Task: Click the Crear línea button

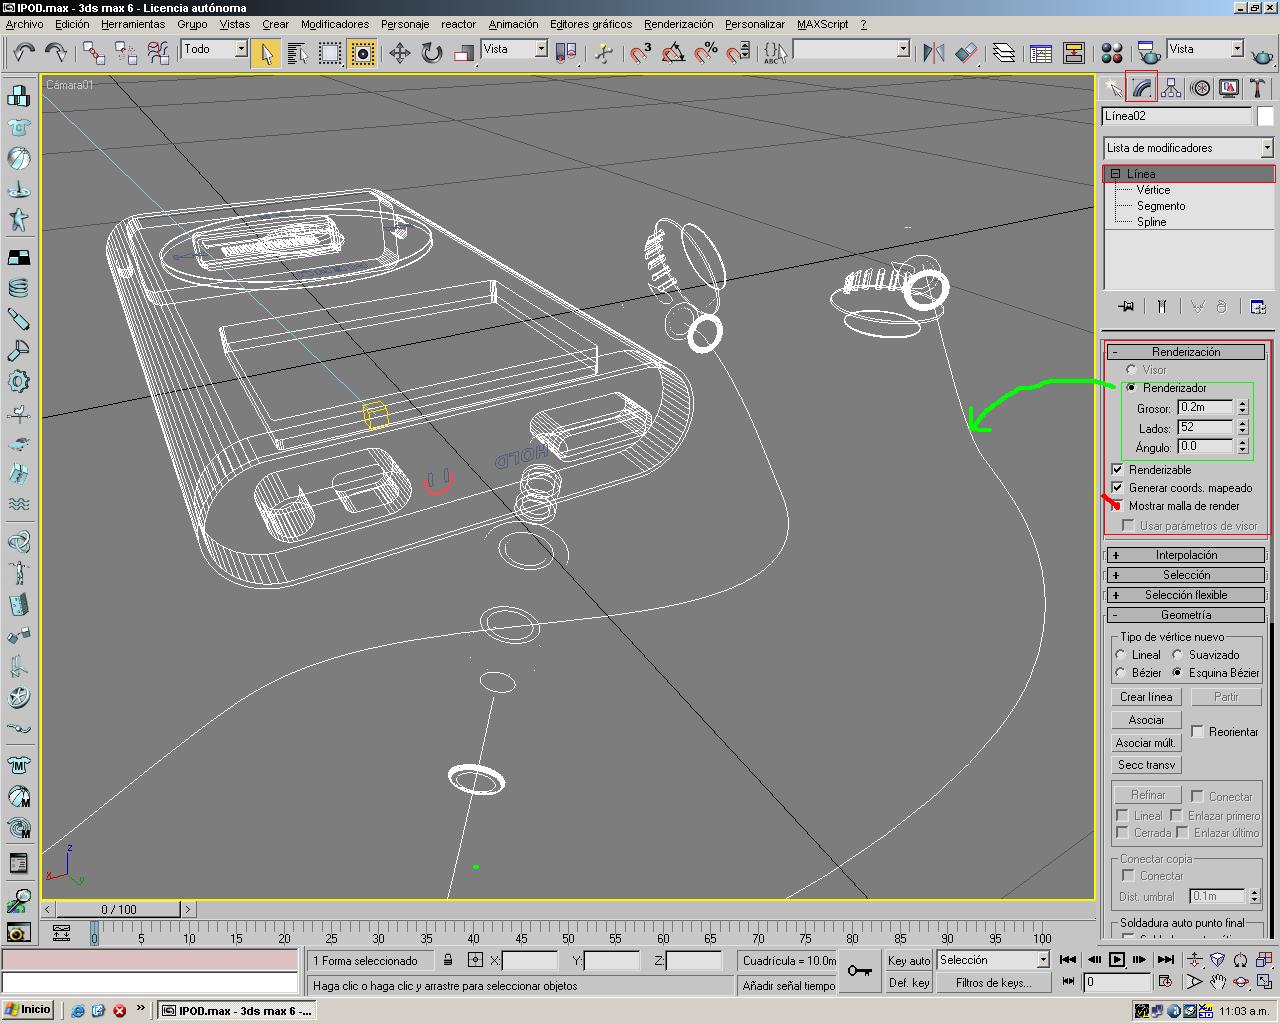Action: click(x=1146, y=697)
